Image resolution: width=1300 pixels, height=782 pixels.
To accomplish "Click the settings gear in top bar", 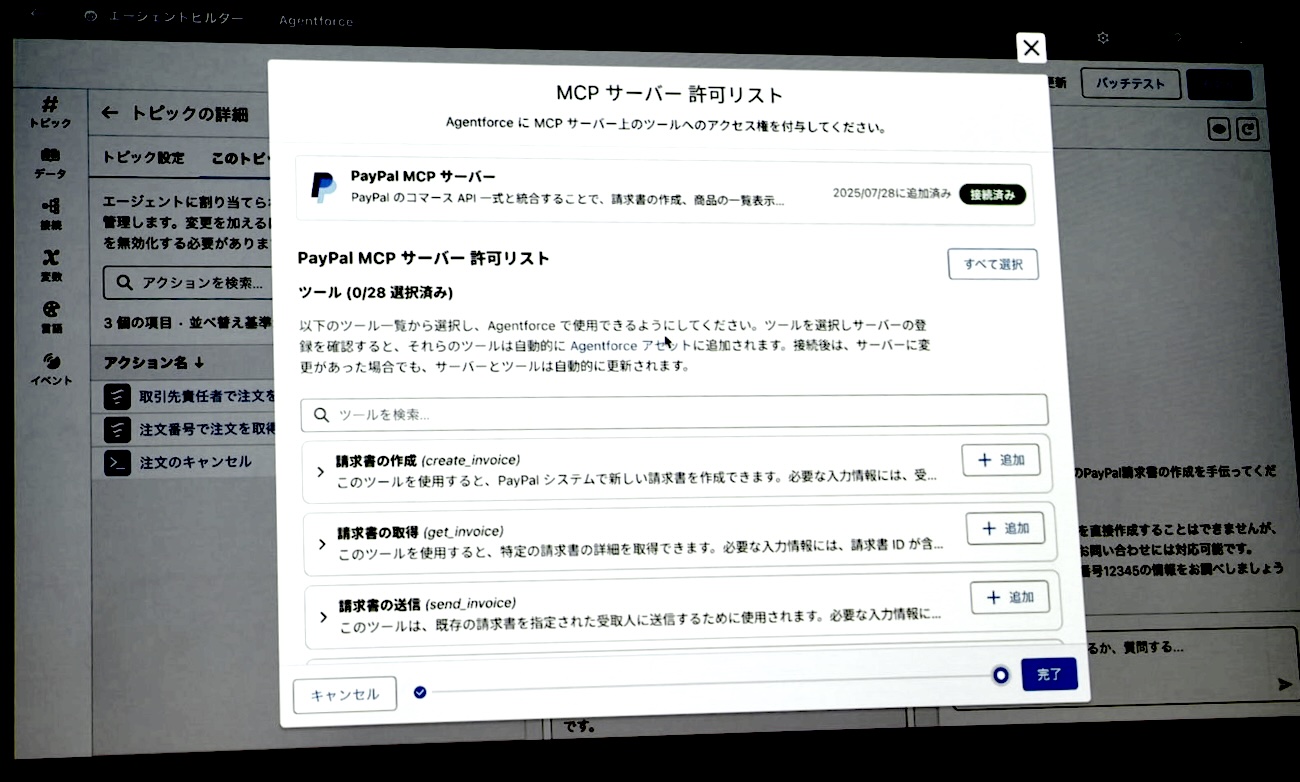I will coord(1103,37).
